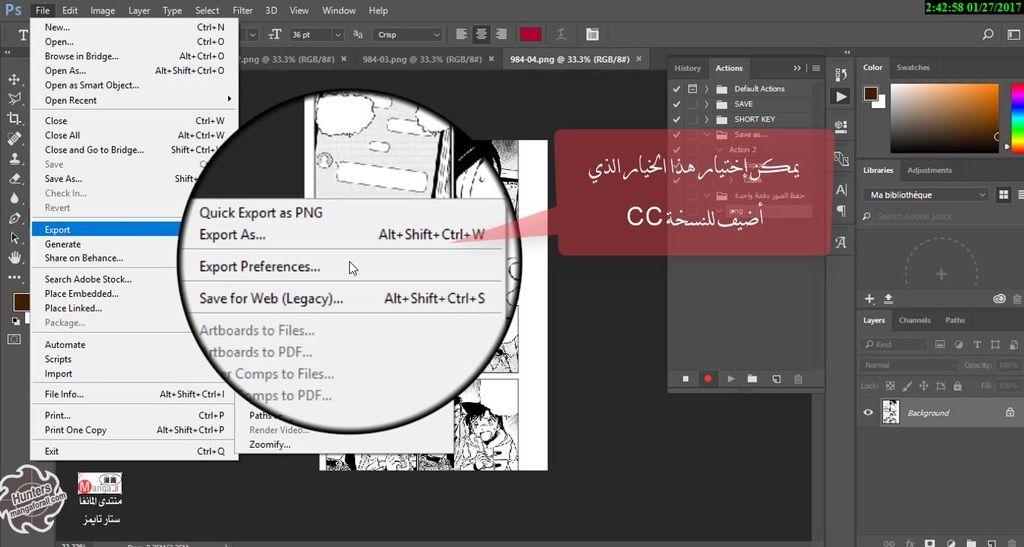Select the Move tool in toolbox
Viewport: 1024px width, 547px height.
[14, 80]
